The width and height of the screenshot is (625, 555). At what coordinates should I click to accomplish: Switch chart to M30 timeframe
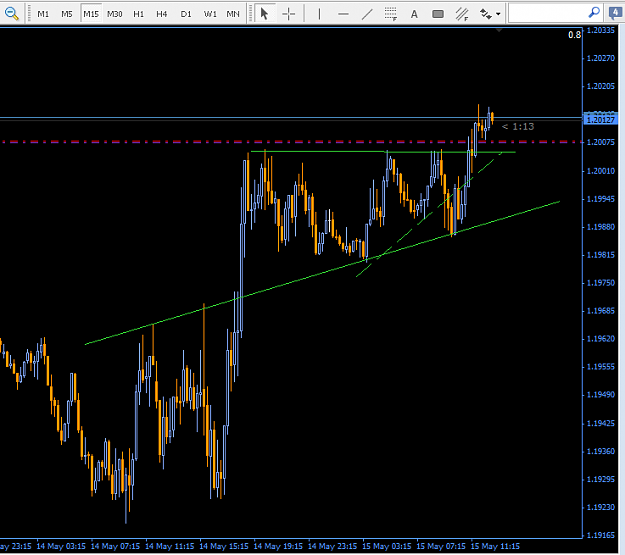(x=115, y=14)
